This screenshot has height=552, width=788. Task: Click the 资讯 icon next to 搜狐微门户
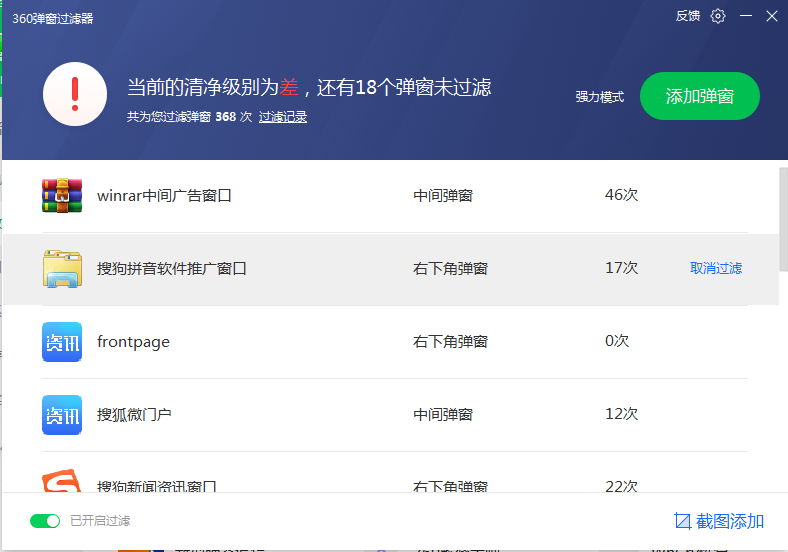(62, 415)
